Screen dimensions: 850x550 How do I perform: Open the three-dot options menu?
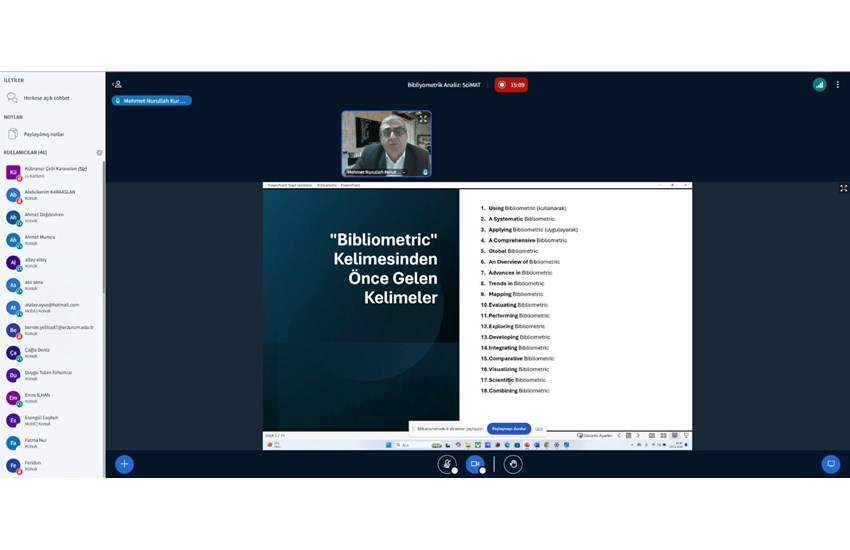[x=838, y=85]
